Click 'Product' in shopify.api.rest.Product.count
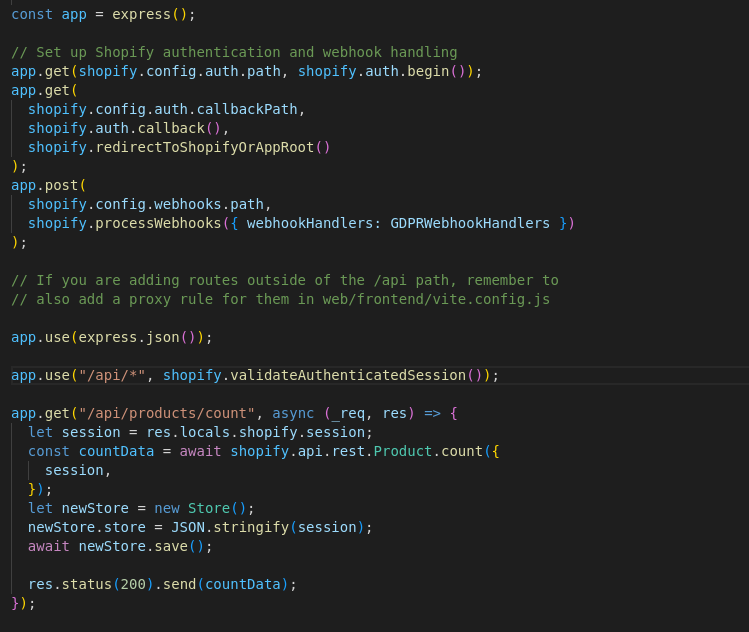 [x=402, y=451]
